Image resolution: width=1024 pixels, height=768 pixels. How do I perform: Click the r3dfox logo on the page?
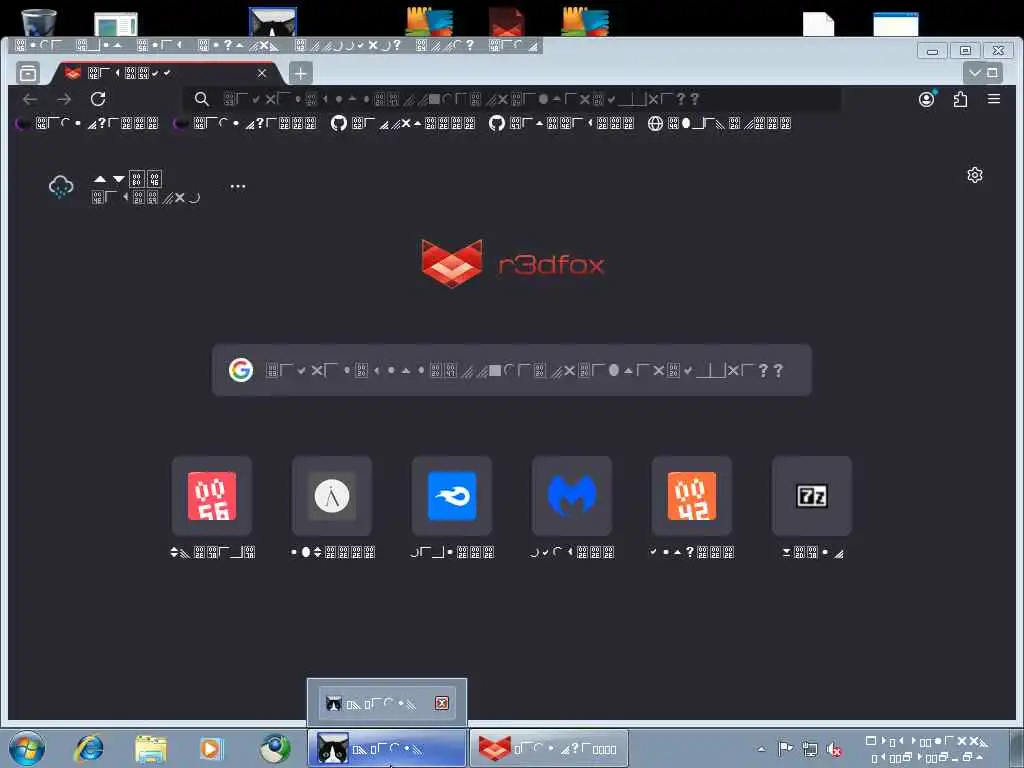513,263
